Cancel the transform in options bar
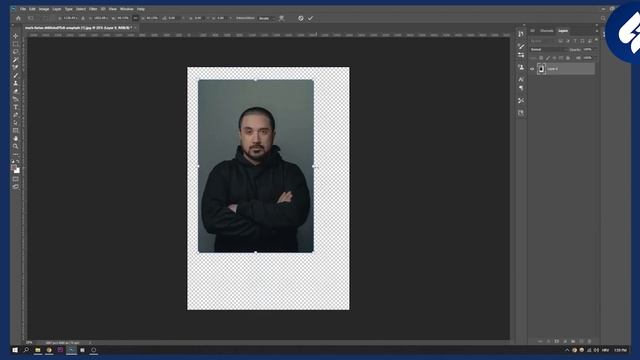640x360 pixels. click(x=301, y=18)
